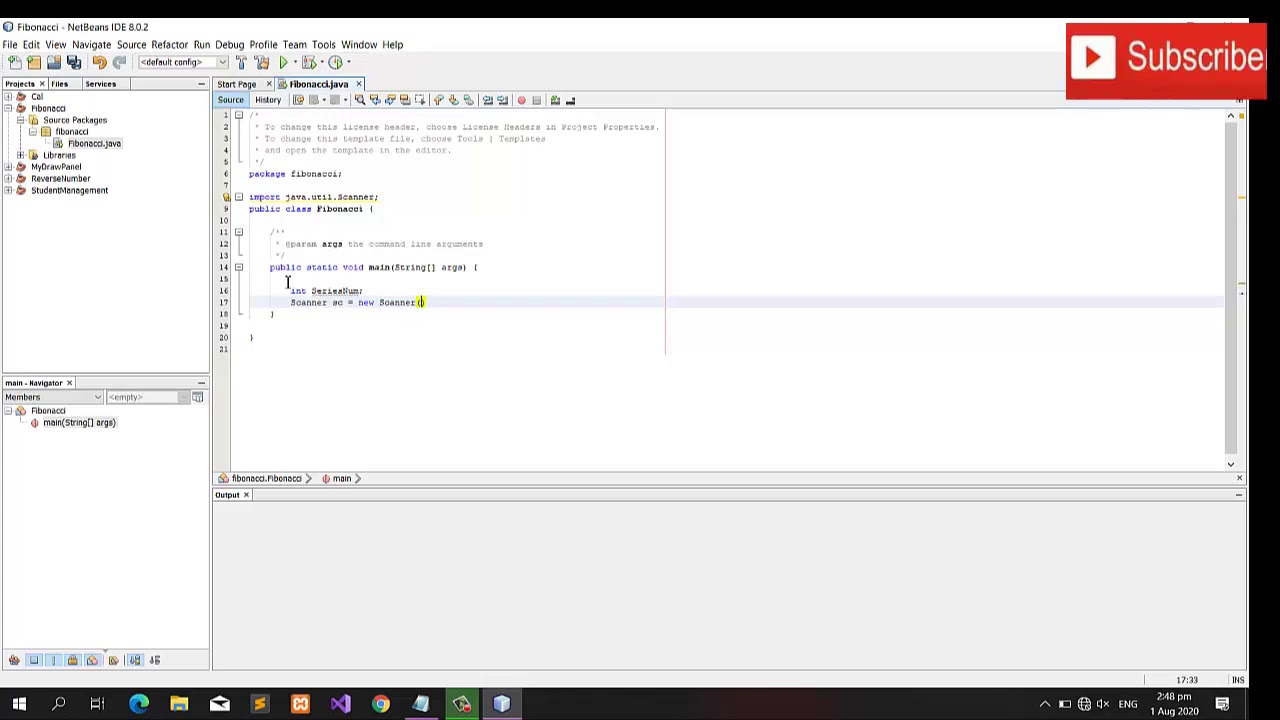The image size is (1280, 720).
Task: Toggle Show Inherited Members in Navigator
Action: (14, 660)
